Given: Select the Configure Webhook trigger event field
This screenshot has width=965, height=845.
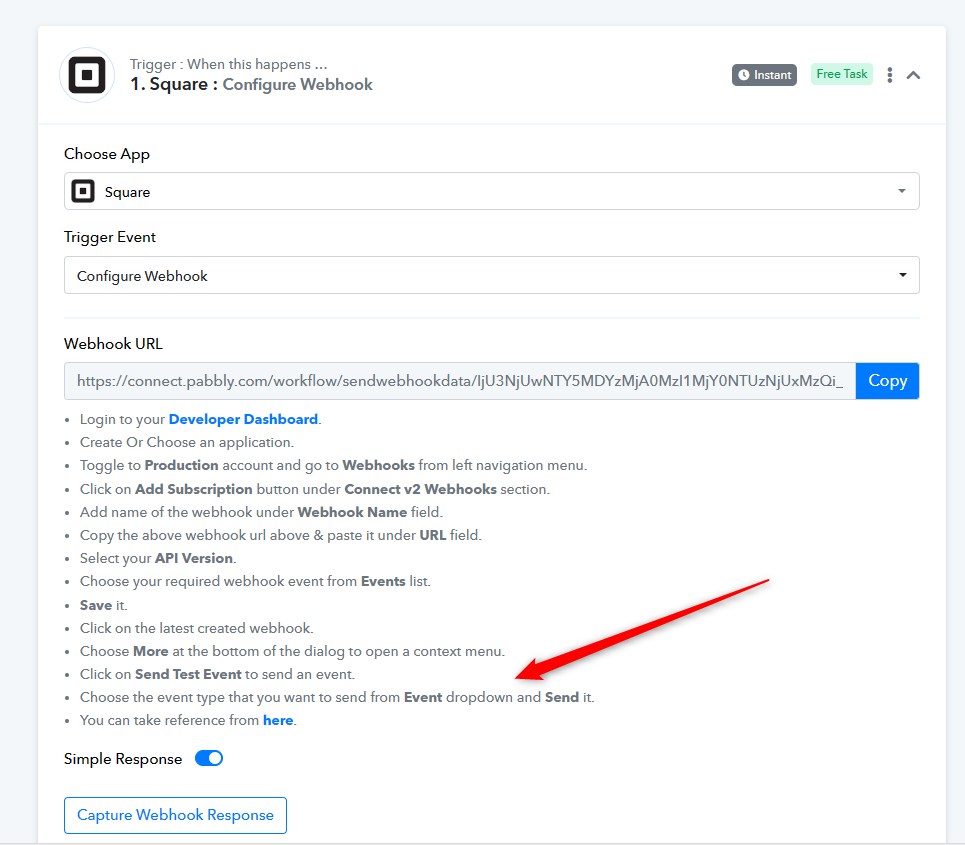Looking at the screenshot, I should [492, 275].
